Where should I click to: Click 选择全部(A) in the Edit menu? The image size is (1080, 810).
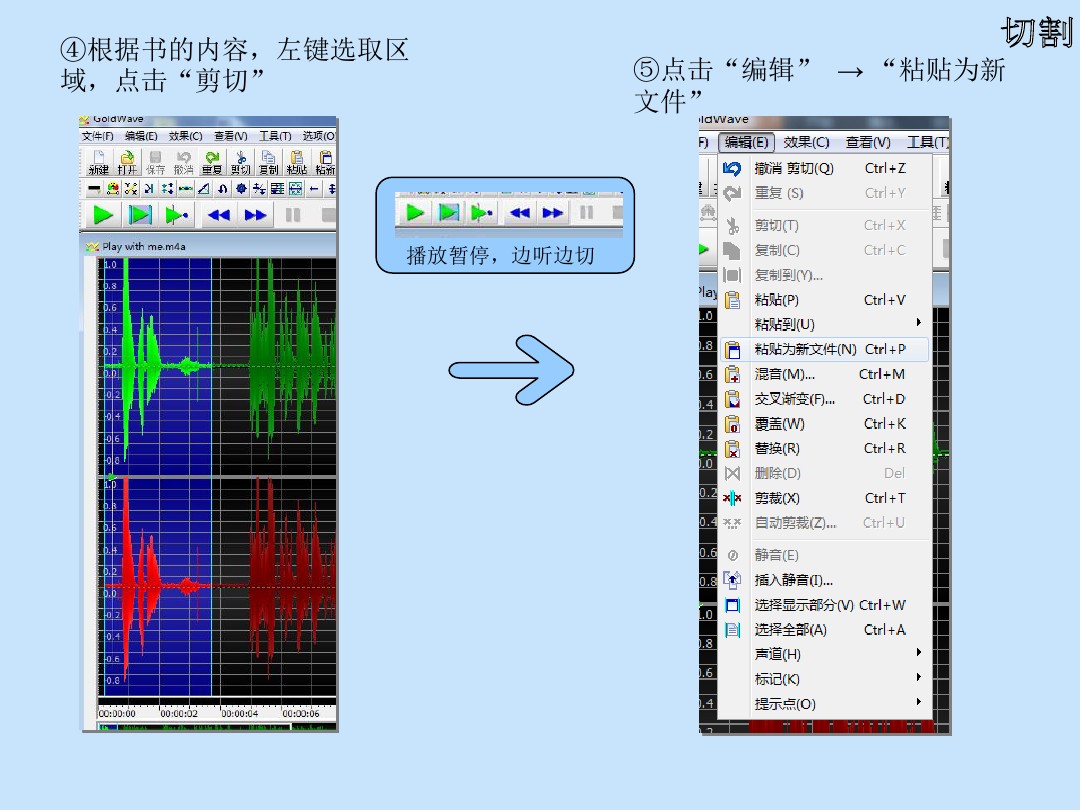pyautogui.click(x=790, y=630)
